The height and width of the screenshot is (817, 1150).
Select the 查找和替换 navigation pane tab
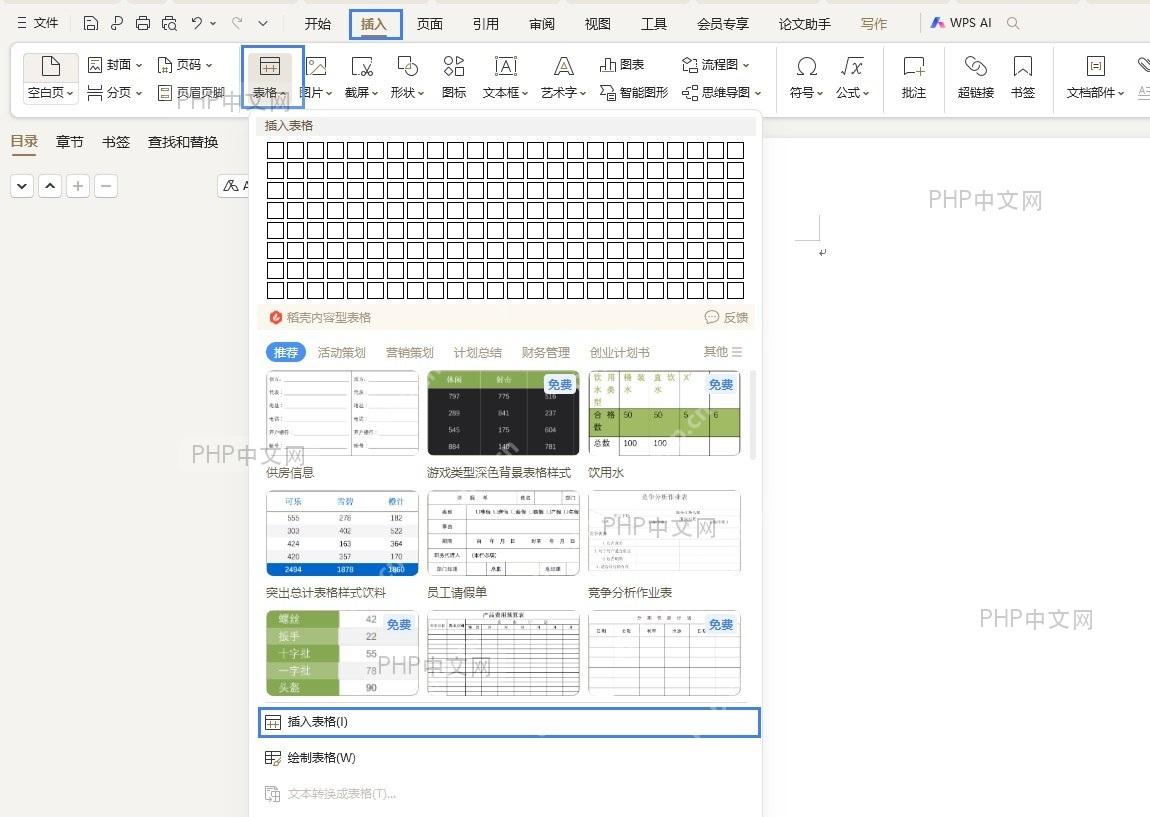183,142
